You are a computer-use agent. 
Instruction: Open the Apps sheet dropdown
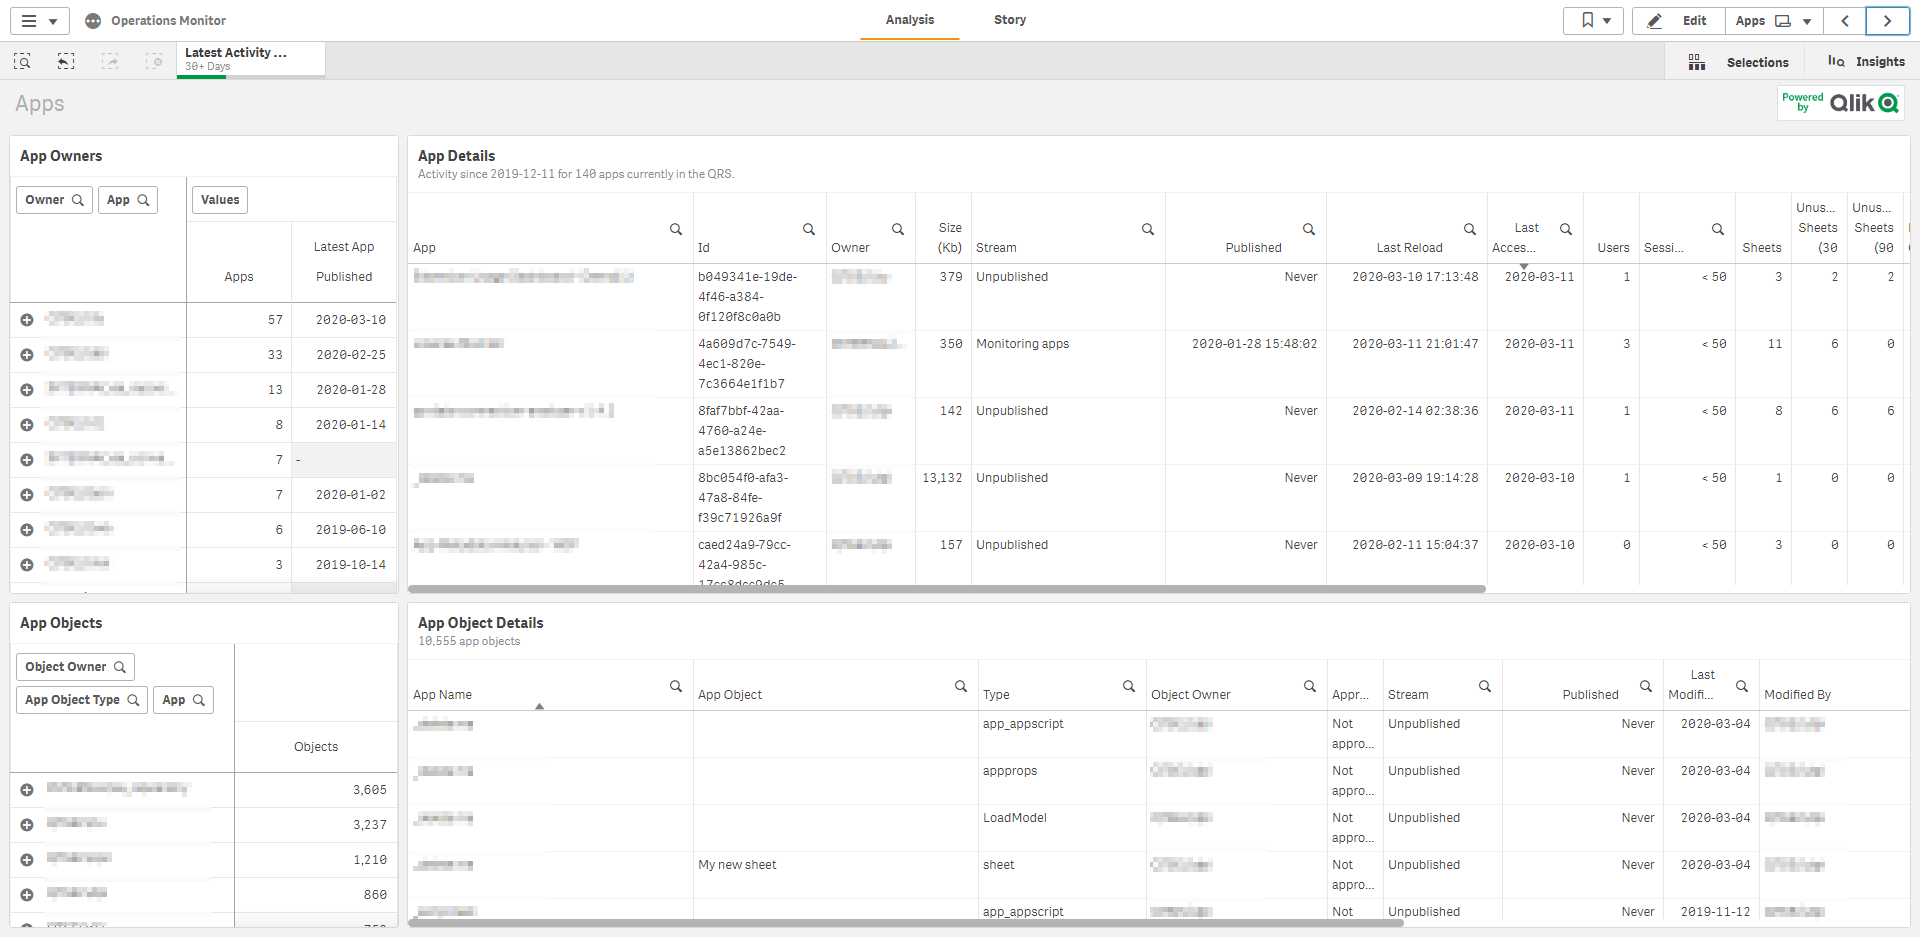pos(1773,21)
